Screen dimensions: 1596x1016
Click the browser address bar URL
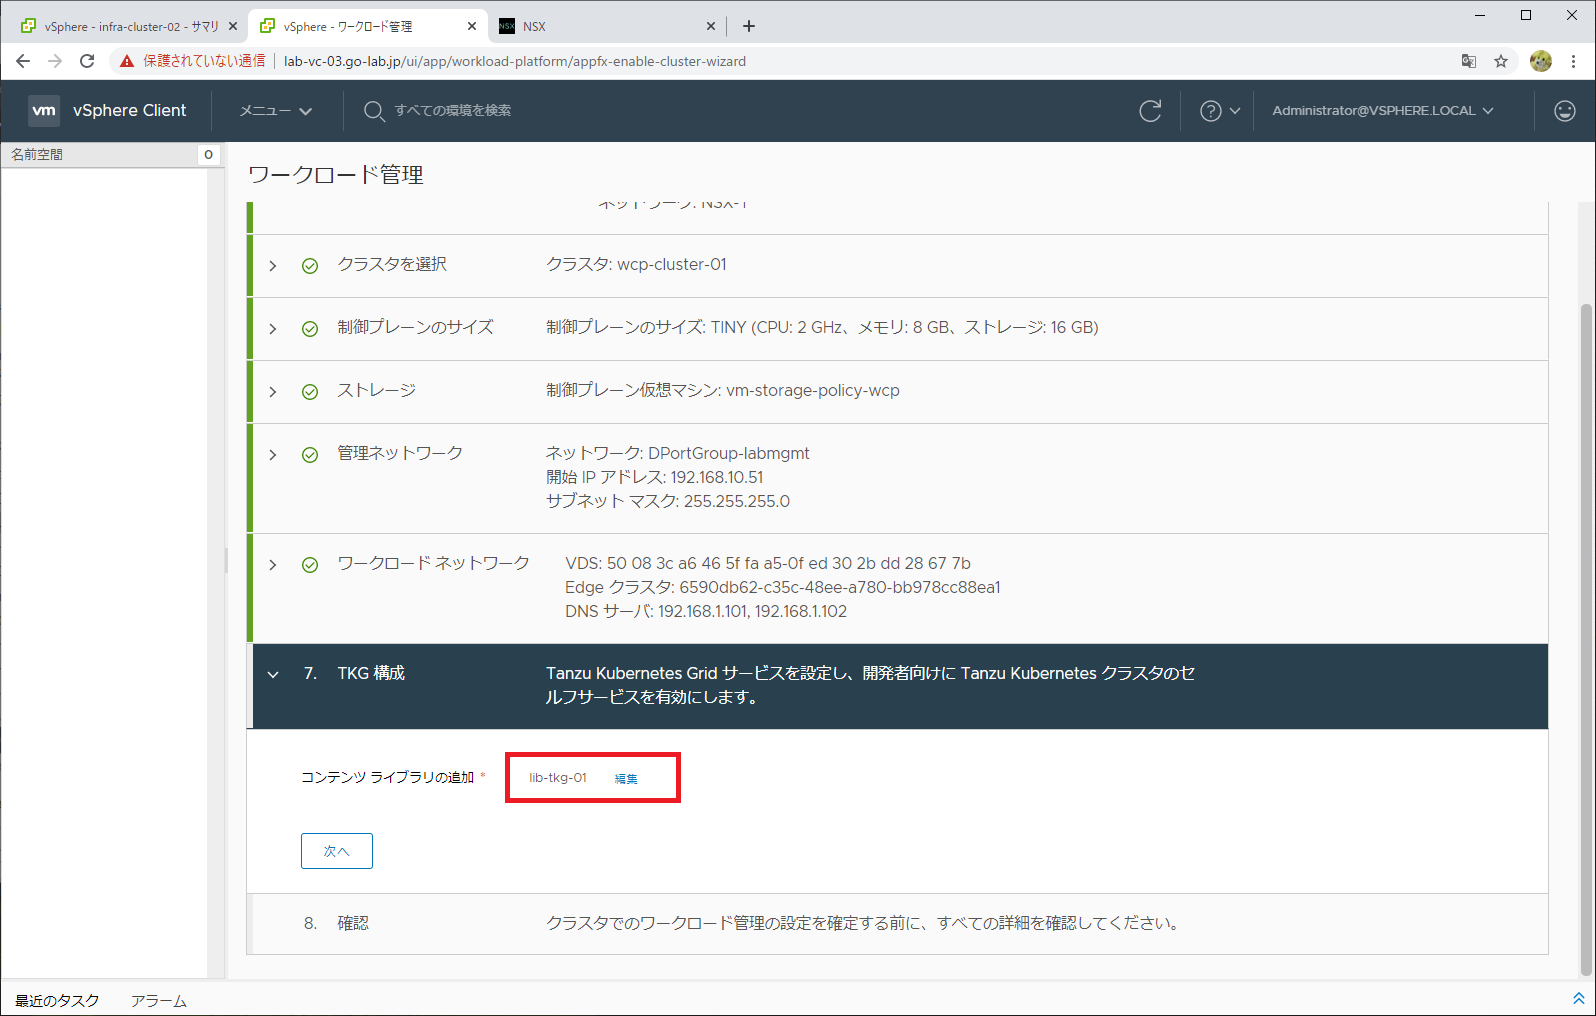[x=515, y=61]
